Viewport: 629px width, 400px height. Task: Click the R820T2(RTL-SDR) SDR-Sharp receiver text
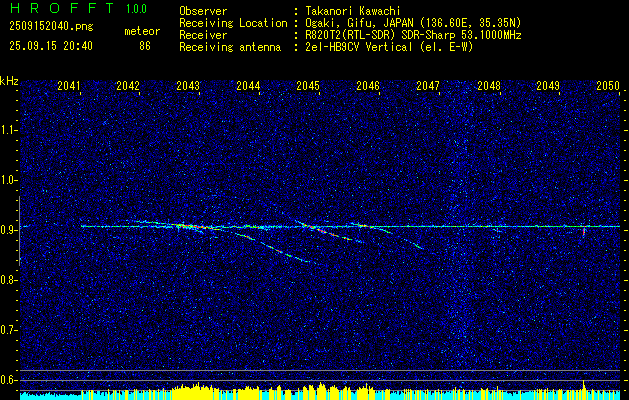(x=413, y=35)
